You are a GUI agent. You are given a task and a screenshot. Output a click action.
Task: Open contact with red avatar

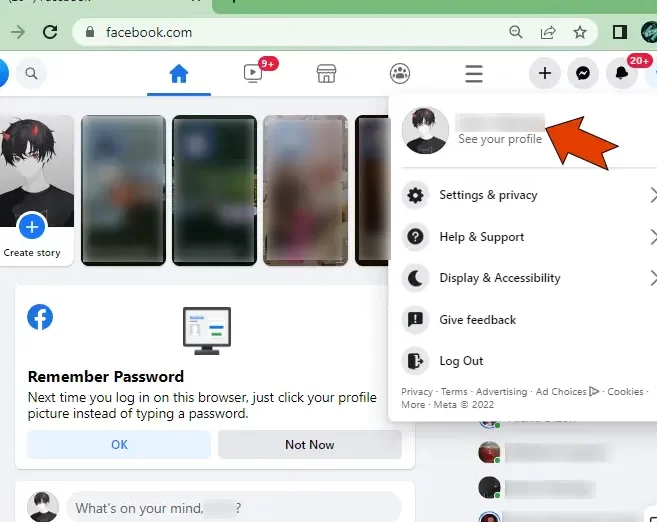(x=489, y=452)
